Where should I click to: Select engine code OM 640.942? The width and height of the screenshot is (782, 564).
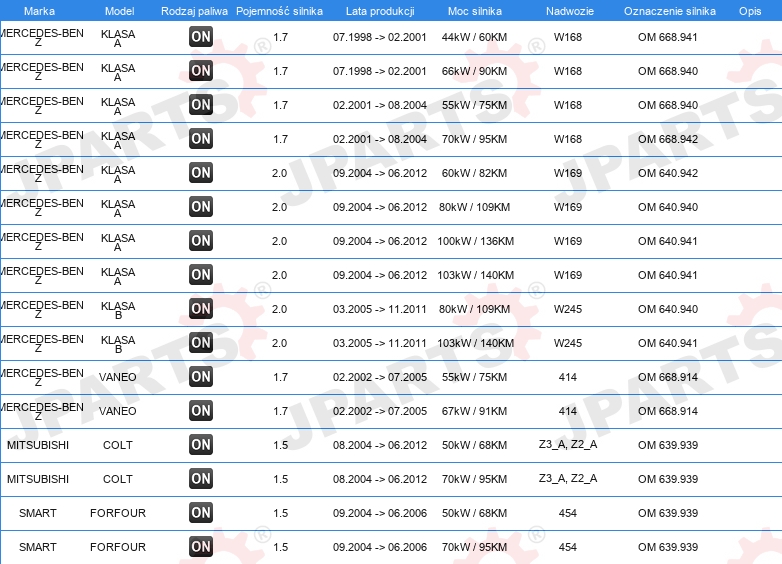[668, 173]
